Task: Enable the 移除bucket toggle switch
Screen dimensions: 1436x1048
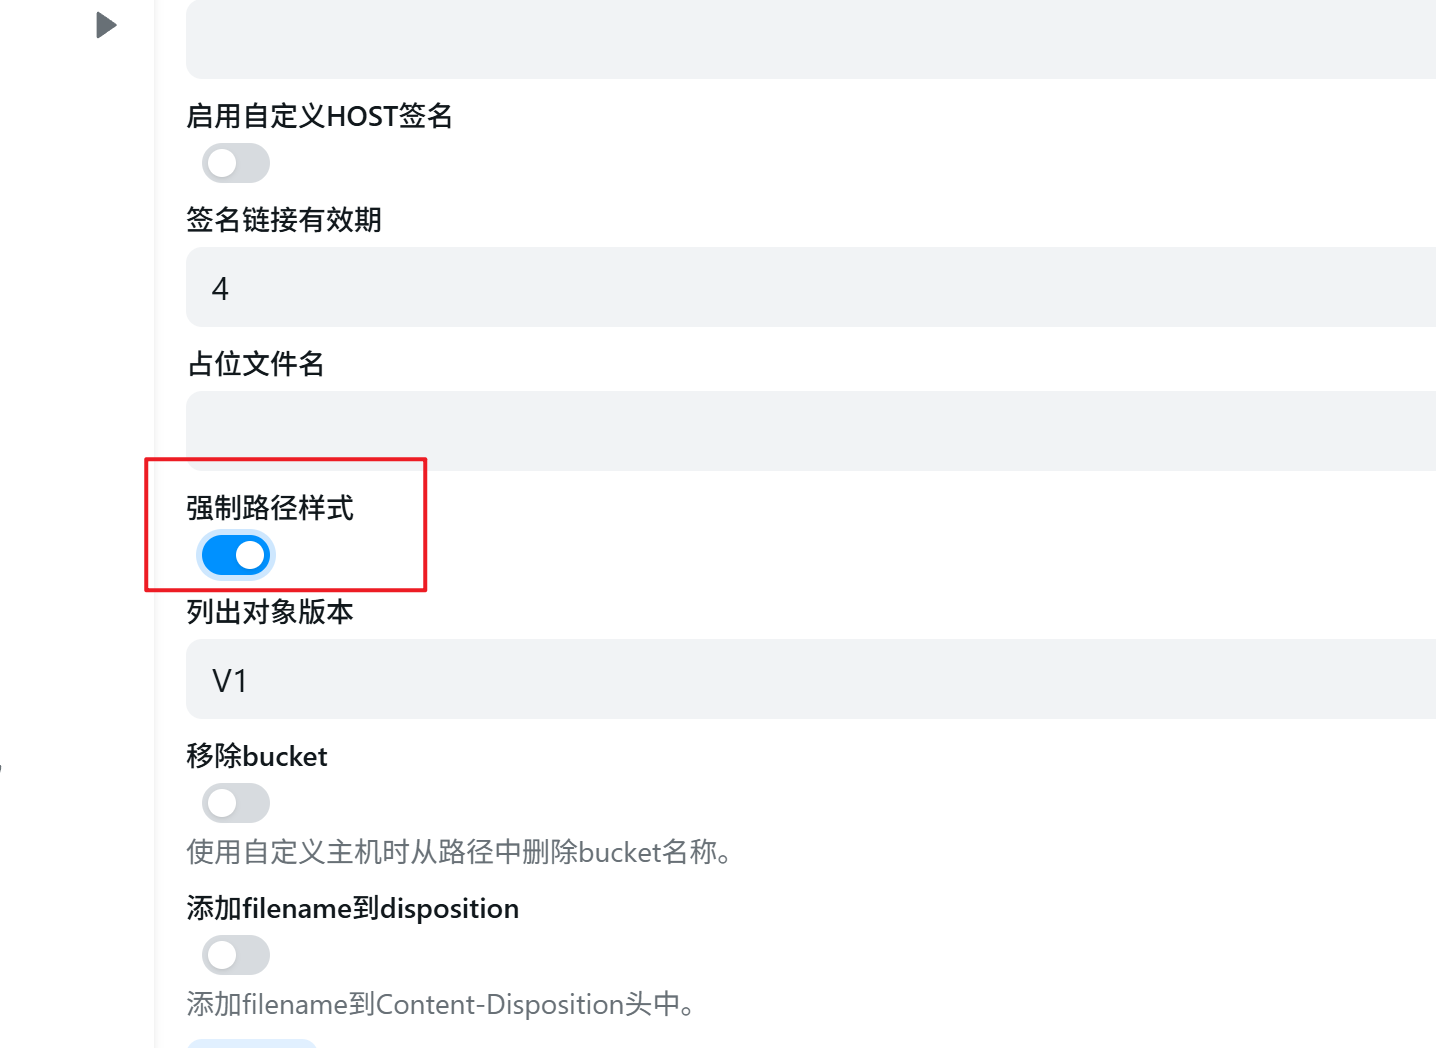Action: pos(236,803)
